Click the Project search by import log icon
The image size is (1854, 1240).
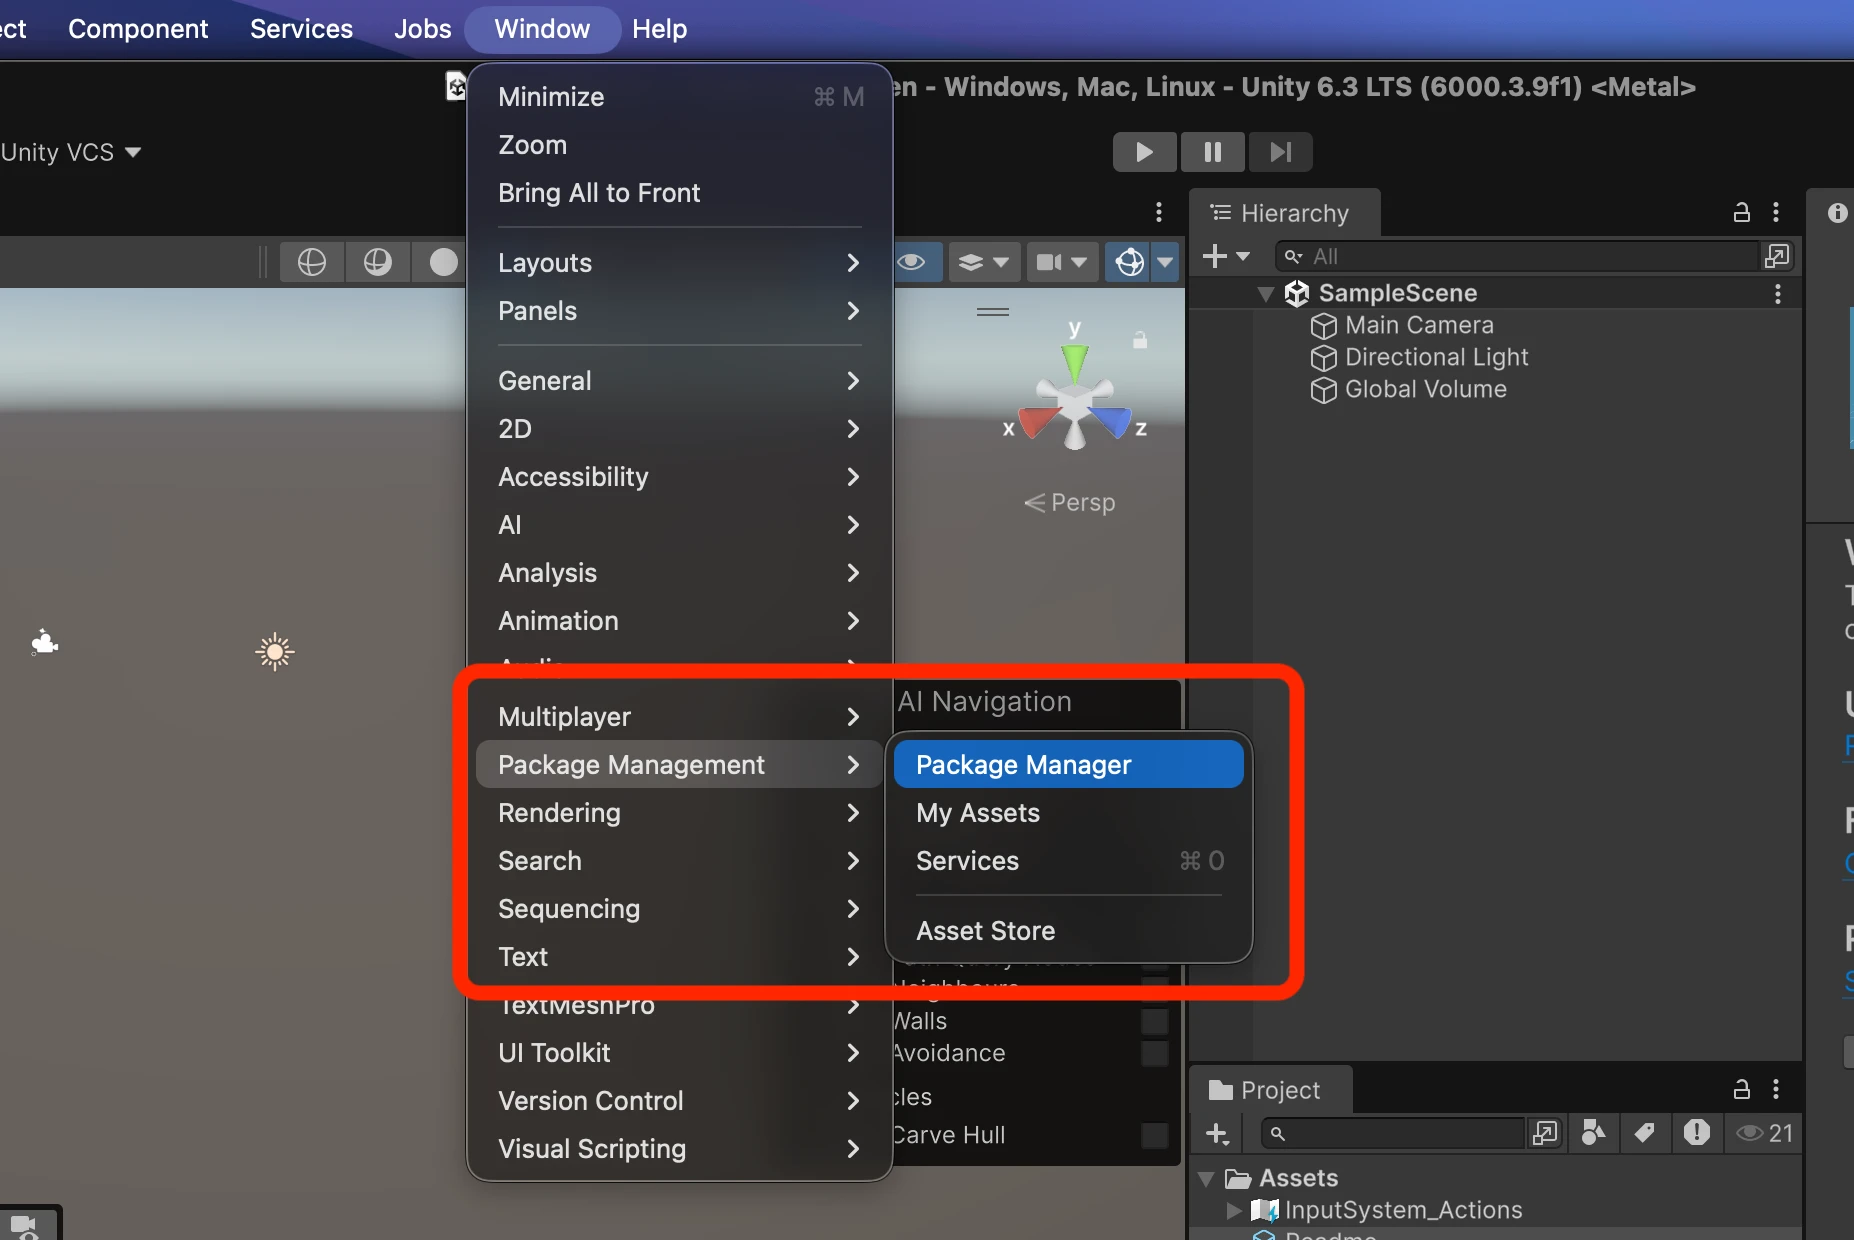1696,1134
